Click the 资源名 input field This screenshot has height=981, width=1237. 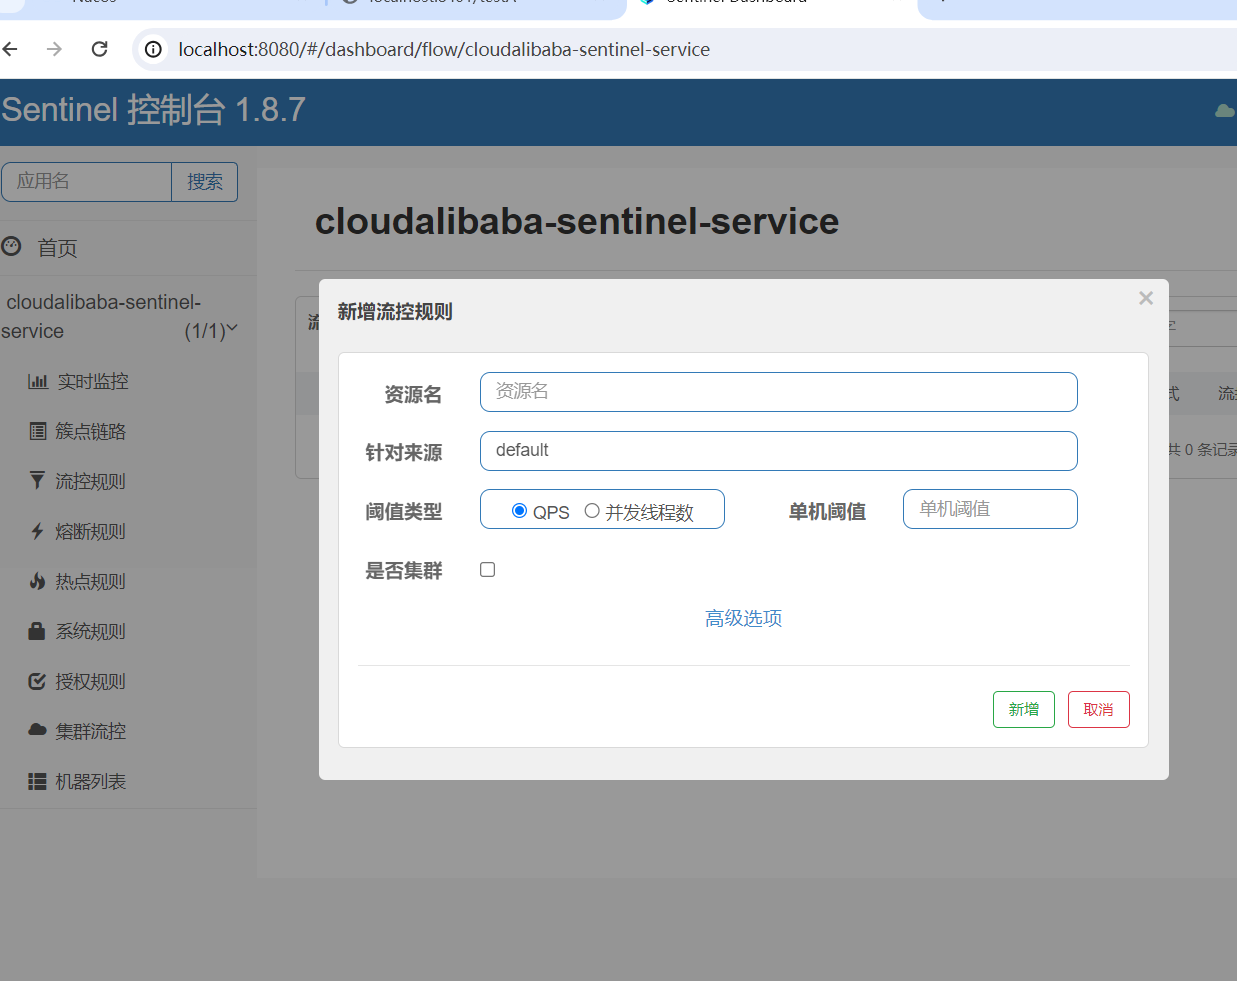779,392
